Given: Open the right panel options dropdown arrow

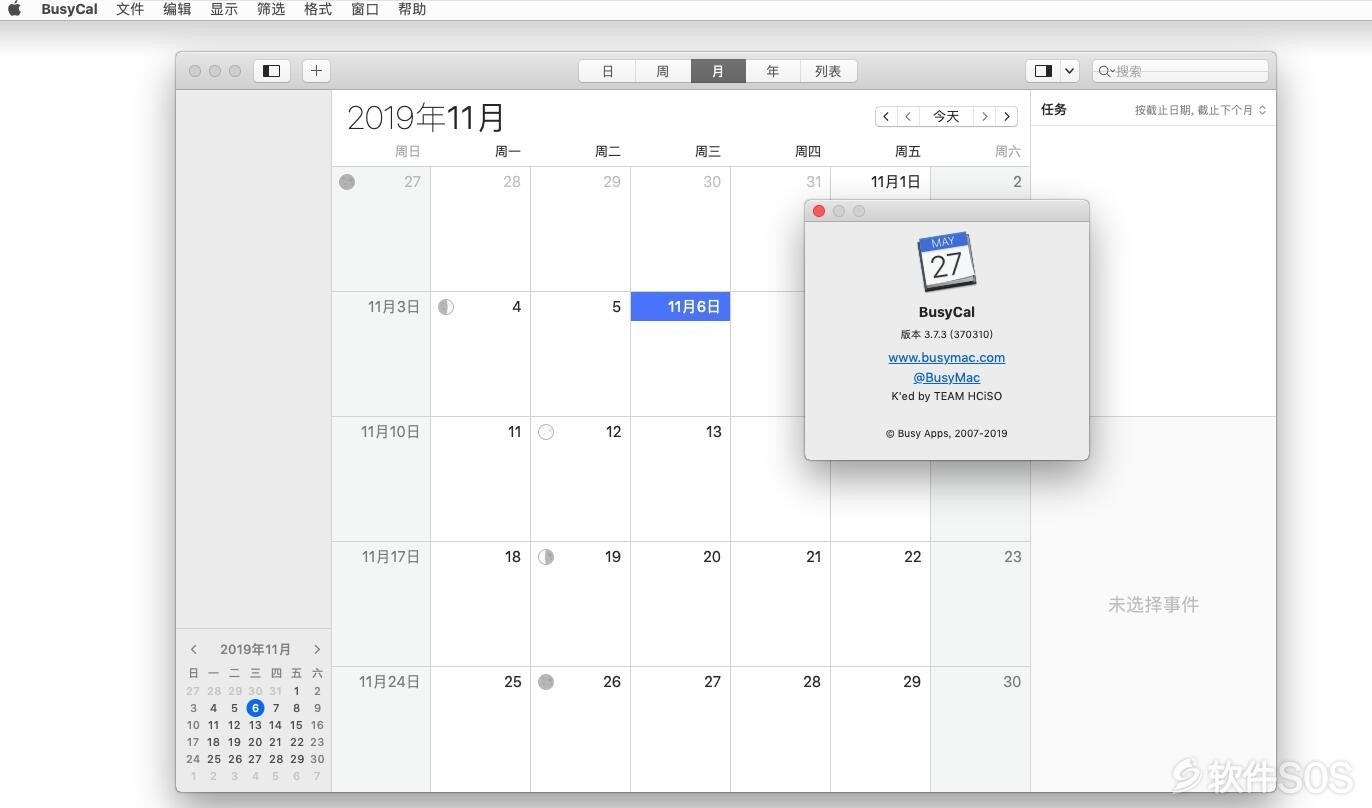Looking at the screenshot, I should click(x=1069, y=71).
